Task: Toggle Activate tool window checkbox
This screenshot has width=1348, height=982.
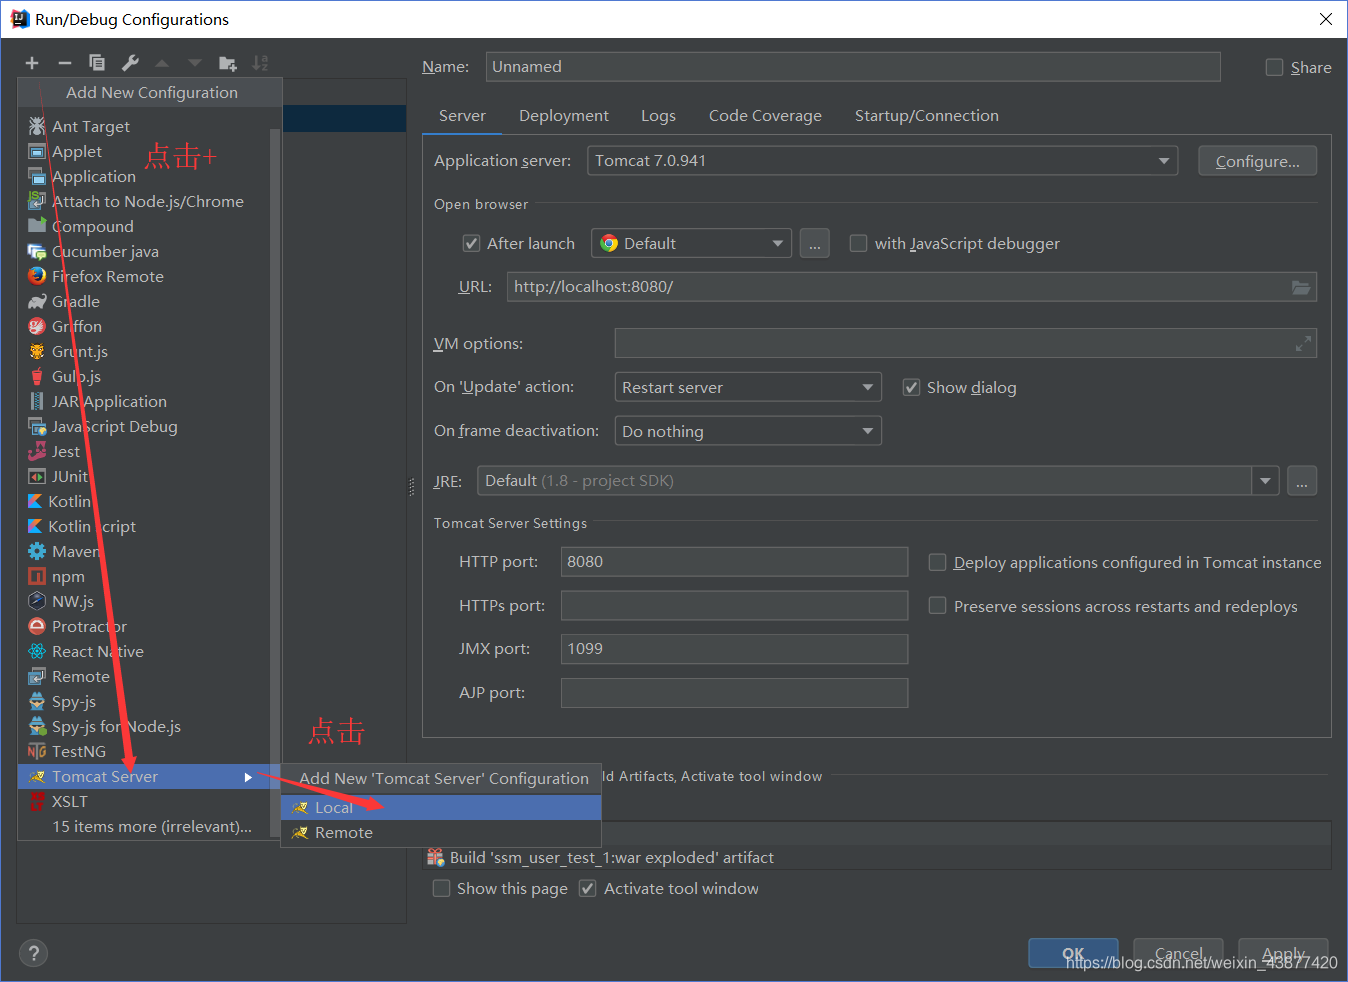Action: pyautogui.click(x=588, y=888)
